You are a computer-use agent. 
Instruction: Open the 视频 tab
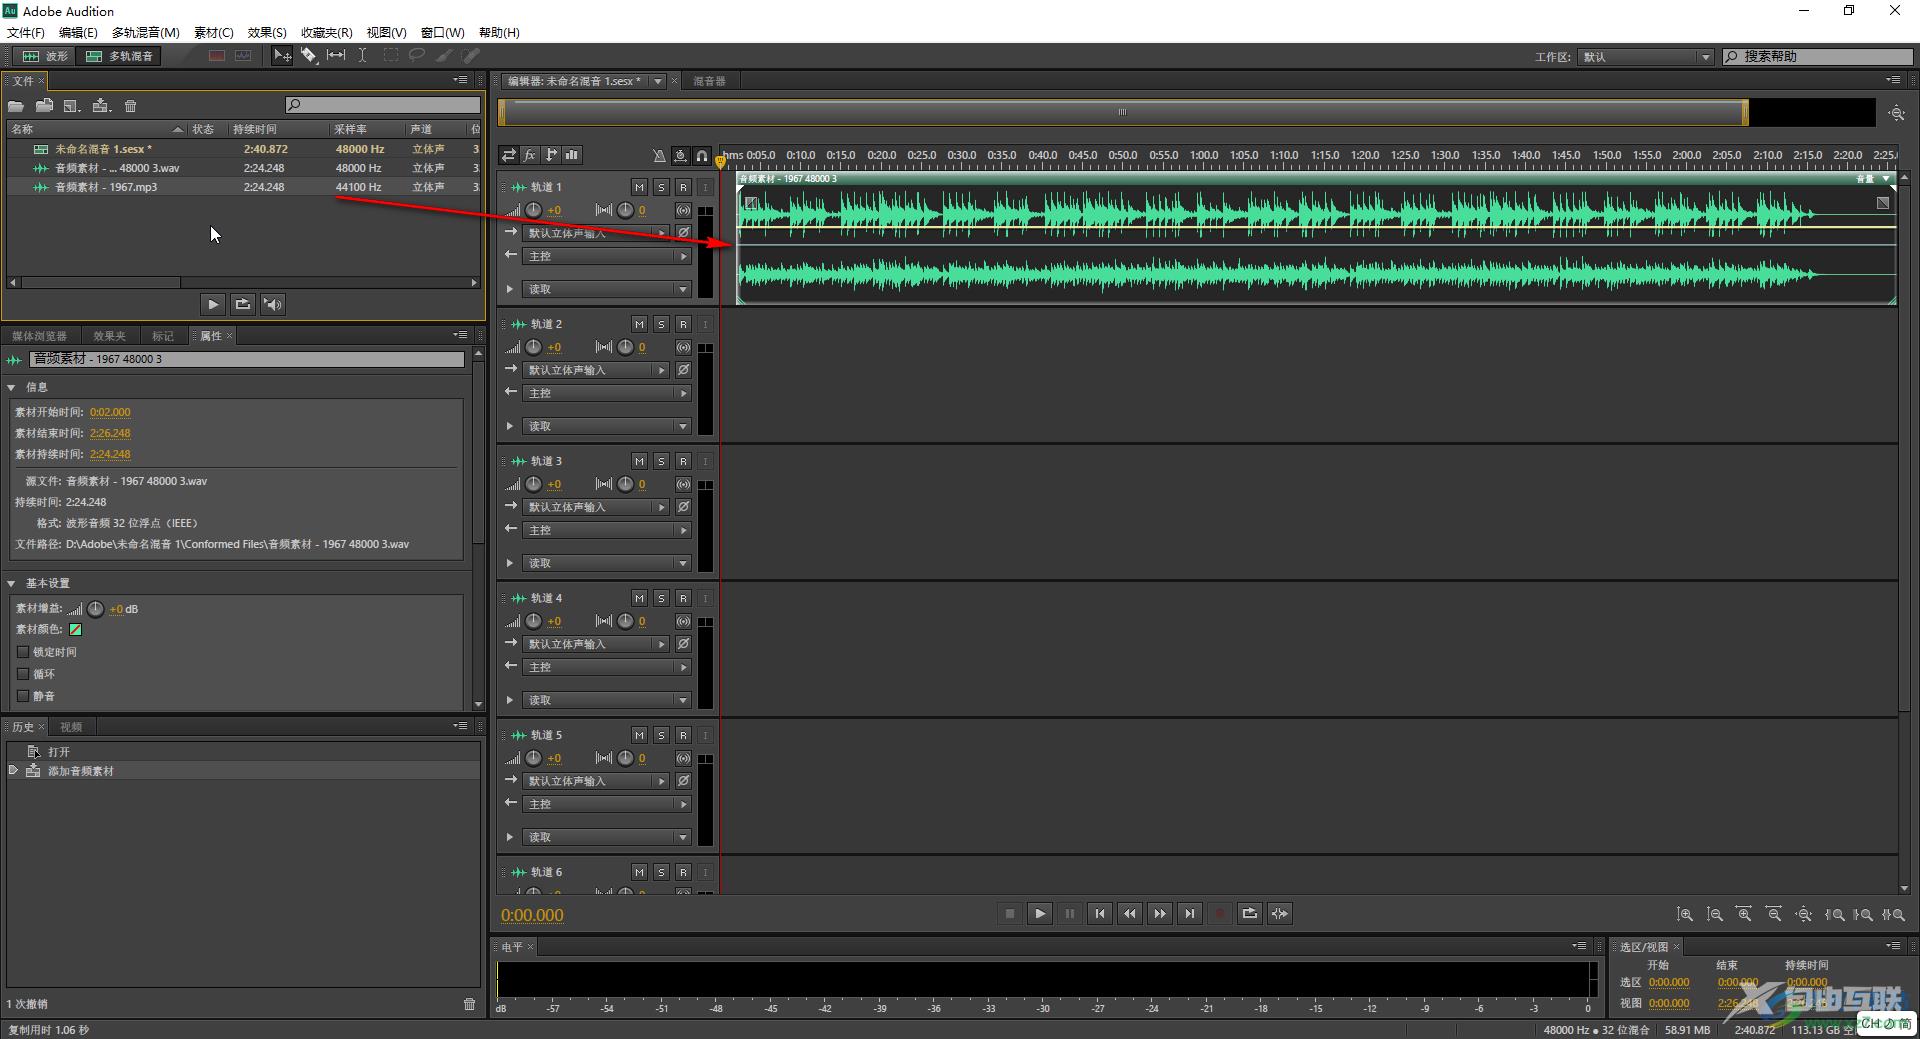(71, 727)
